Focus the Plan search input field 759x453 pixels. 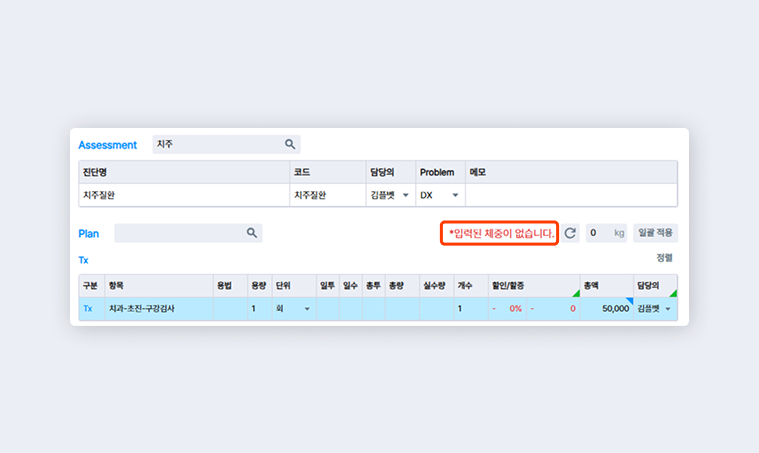pyautogui.click(x=188, y=233)
